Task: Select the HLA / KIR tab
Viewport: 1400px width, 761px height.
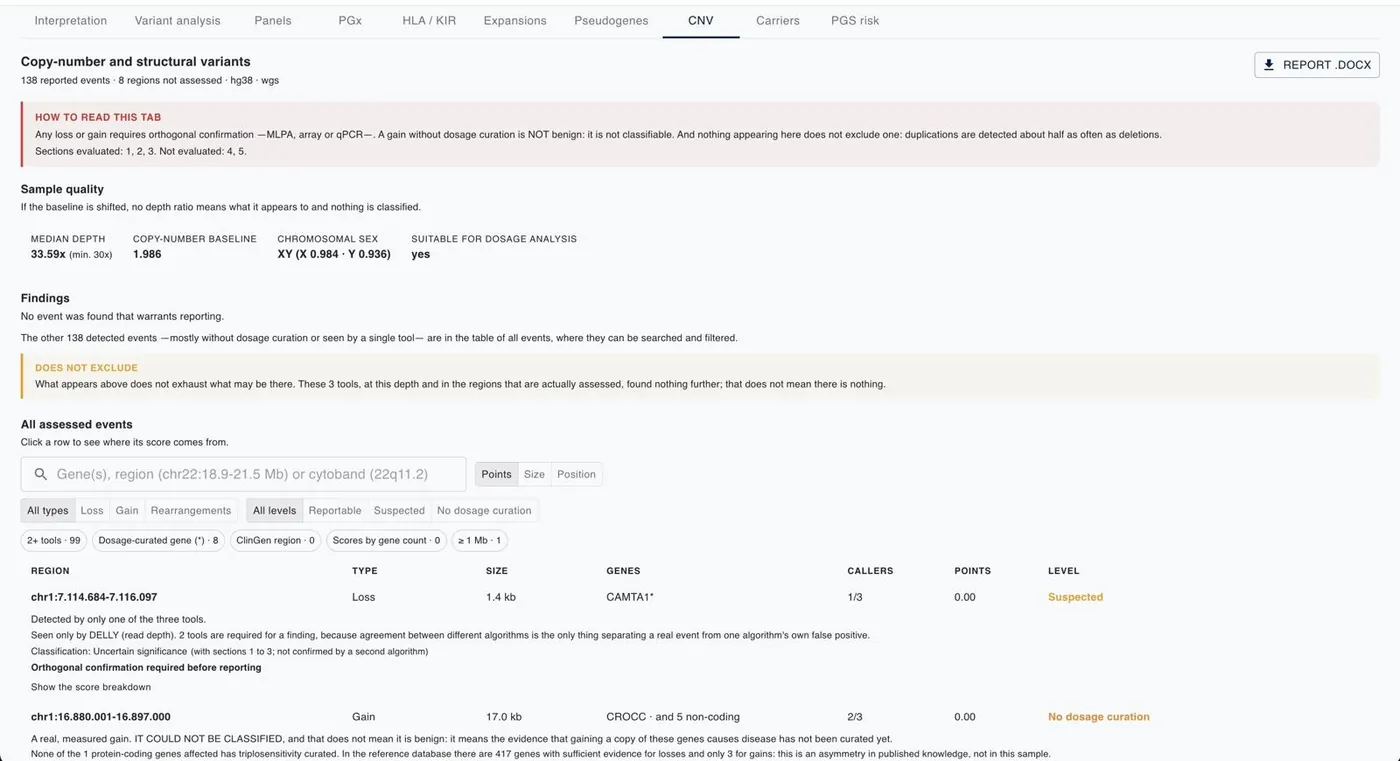Action: point(429,20)
